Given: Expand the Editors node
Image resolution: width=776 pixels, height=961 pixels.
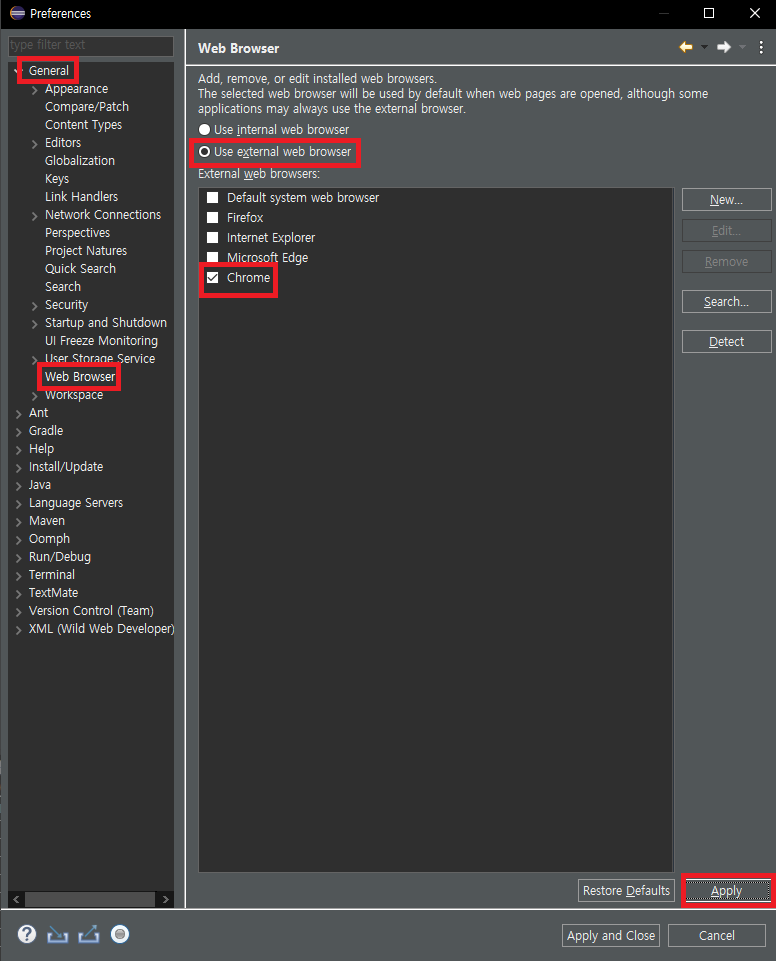Looking at the screenshot, I should tap(35, 144).
